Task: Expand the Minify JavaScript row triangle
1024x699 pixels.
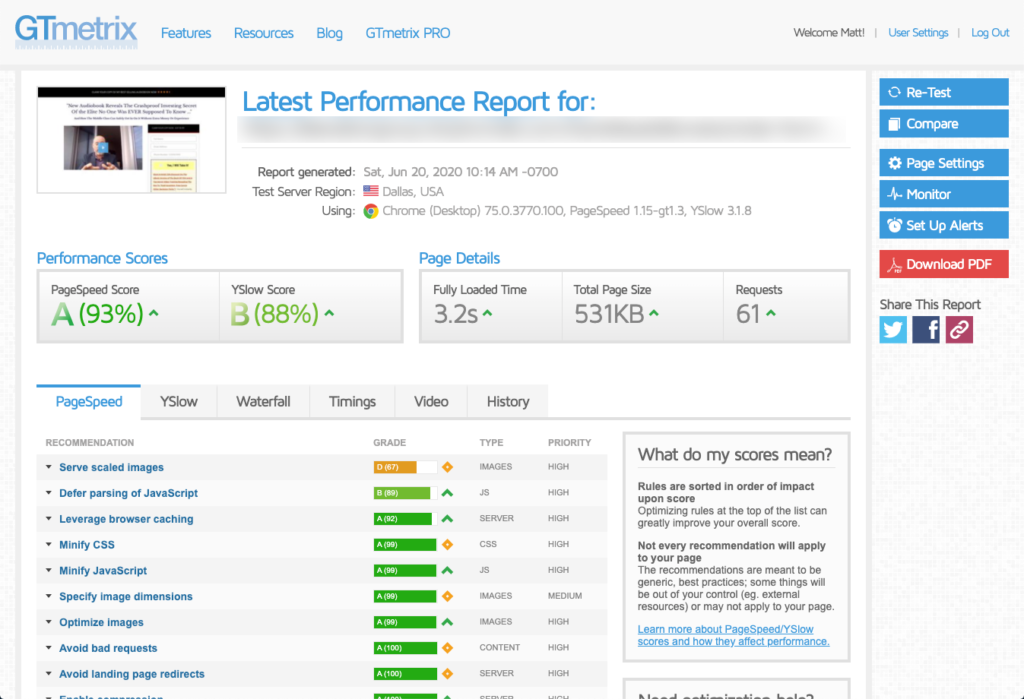Action: point(48,570)
